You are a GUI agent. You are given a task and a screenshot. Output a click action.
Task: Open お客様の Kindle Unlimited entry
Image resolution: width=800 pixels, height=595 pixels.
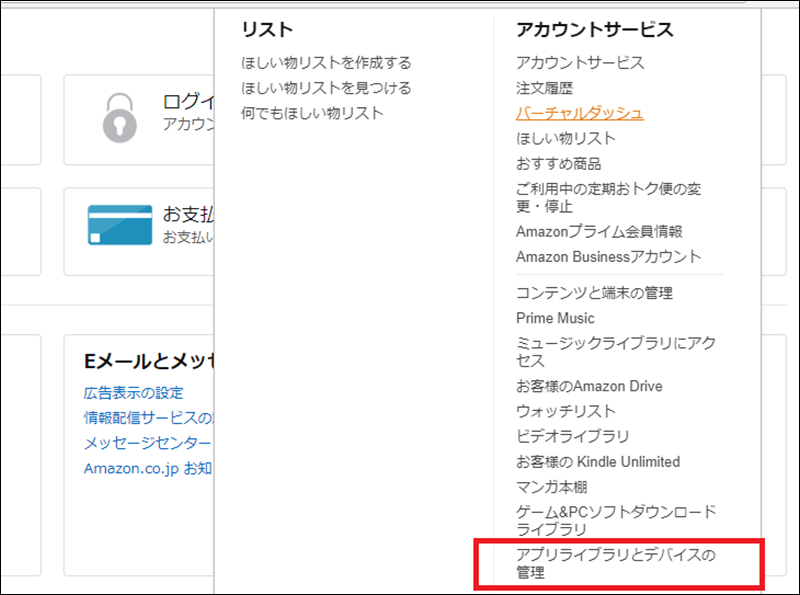tap(598, 461)
